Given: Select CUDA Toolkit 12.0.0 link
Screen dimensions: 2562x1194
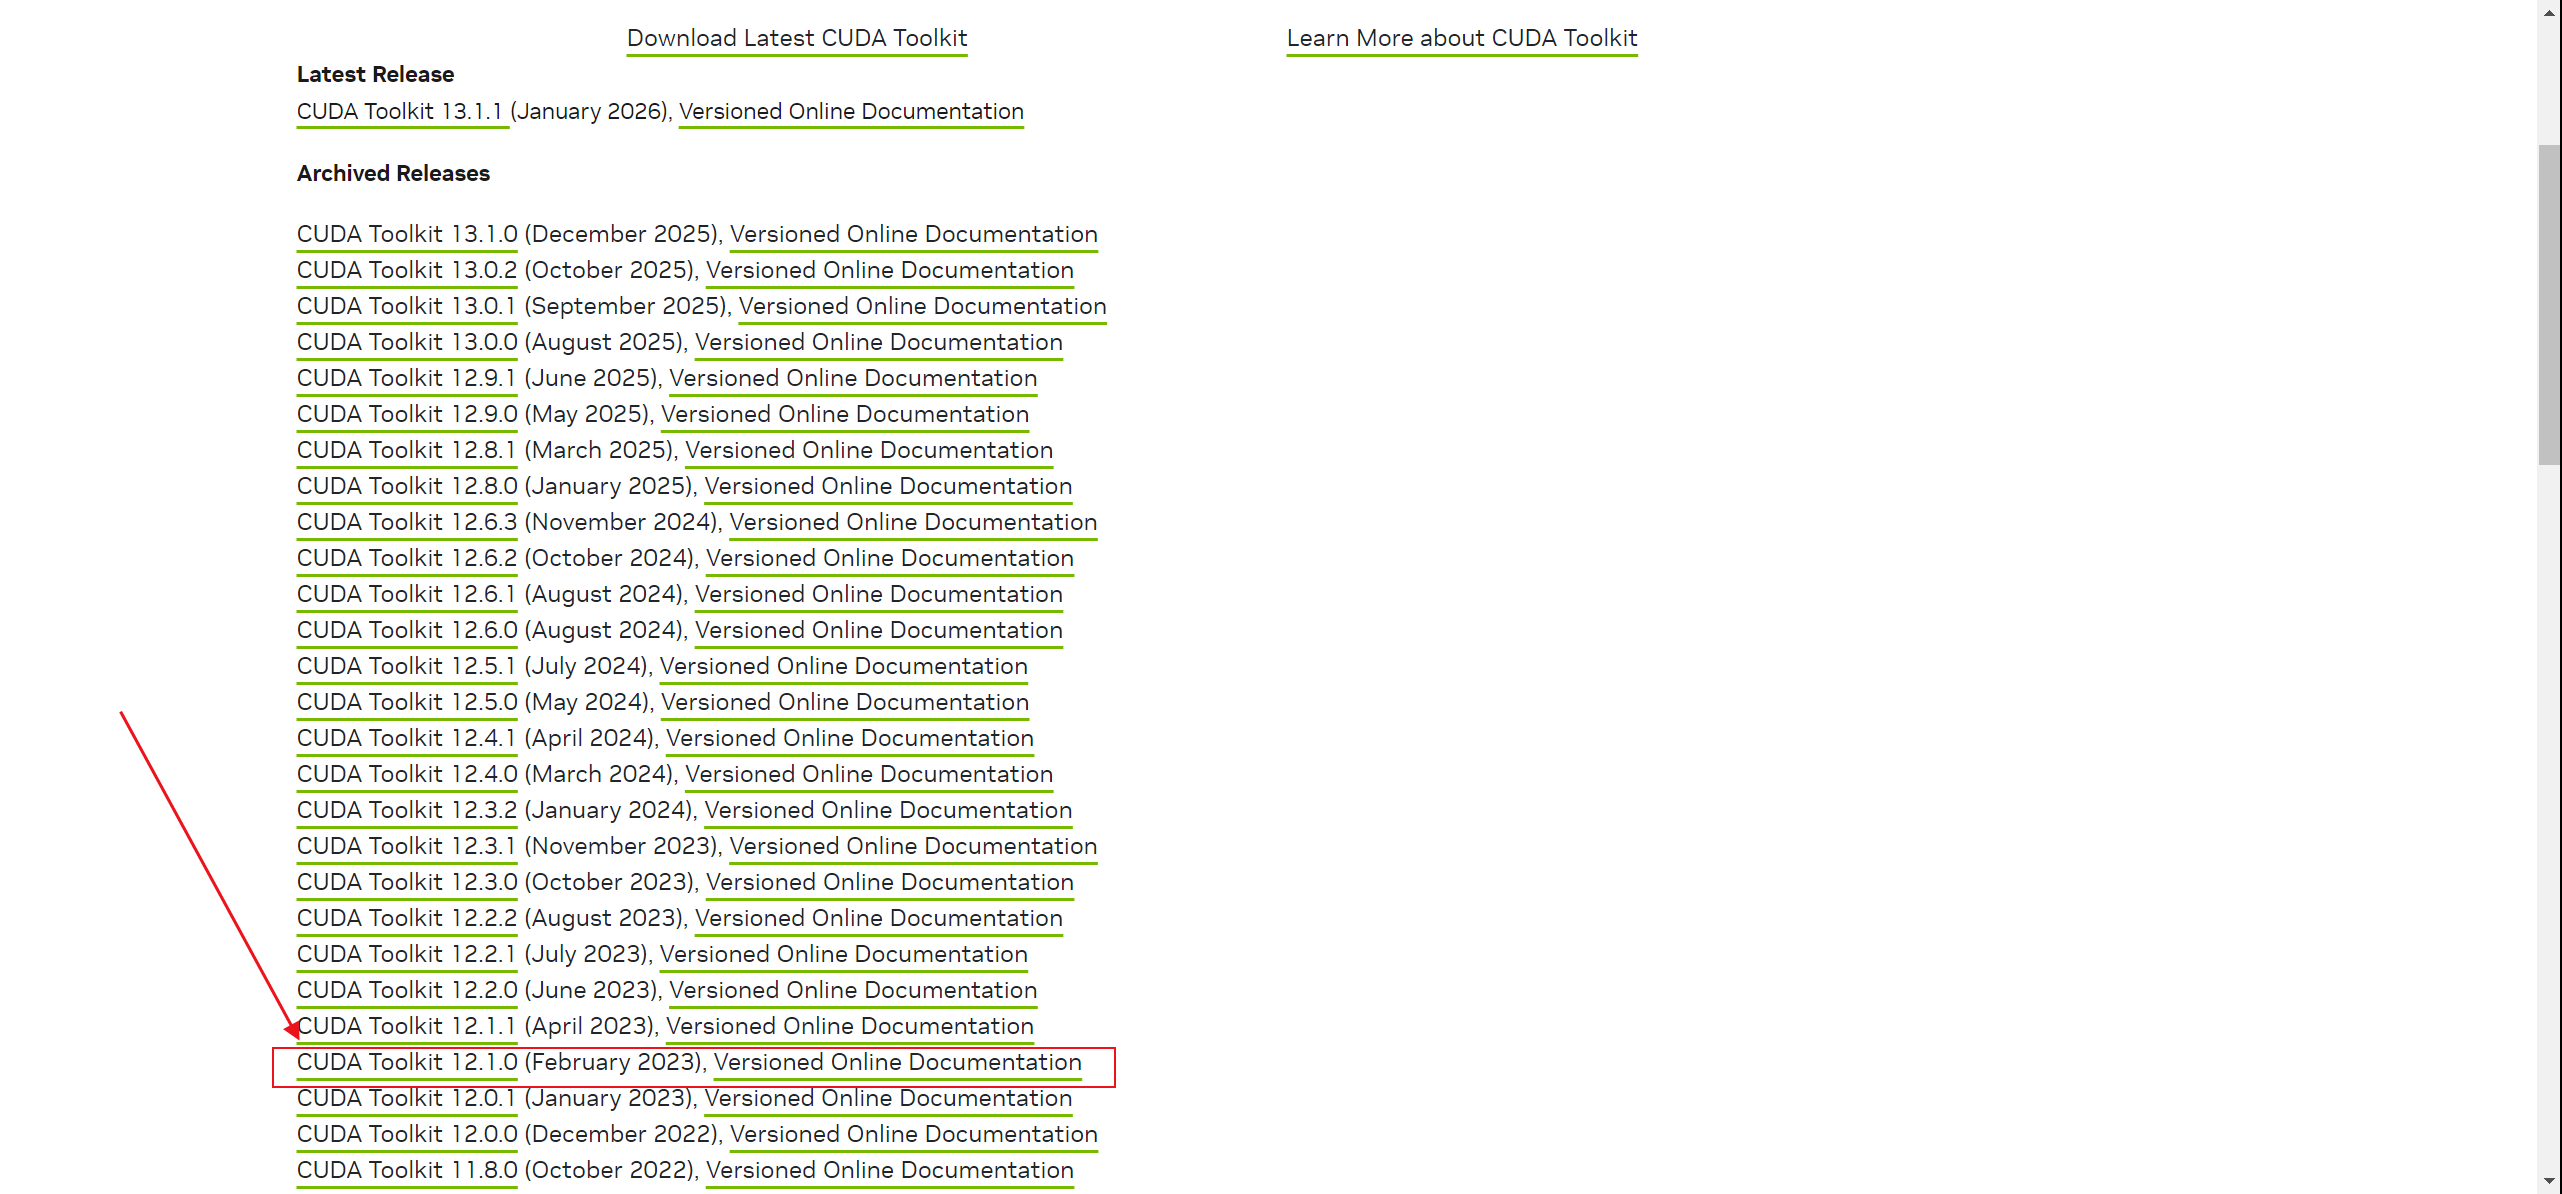Looking at the screenshot, I should (x=407, y=1134).
